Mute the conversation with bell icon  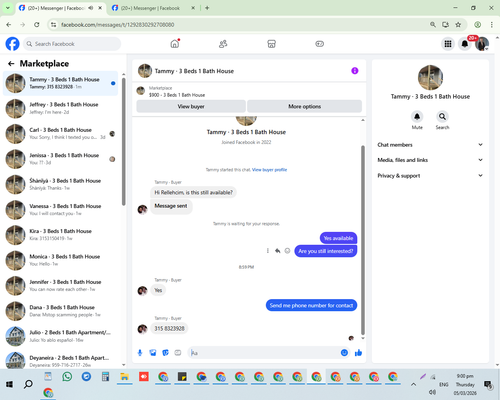417,117
